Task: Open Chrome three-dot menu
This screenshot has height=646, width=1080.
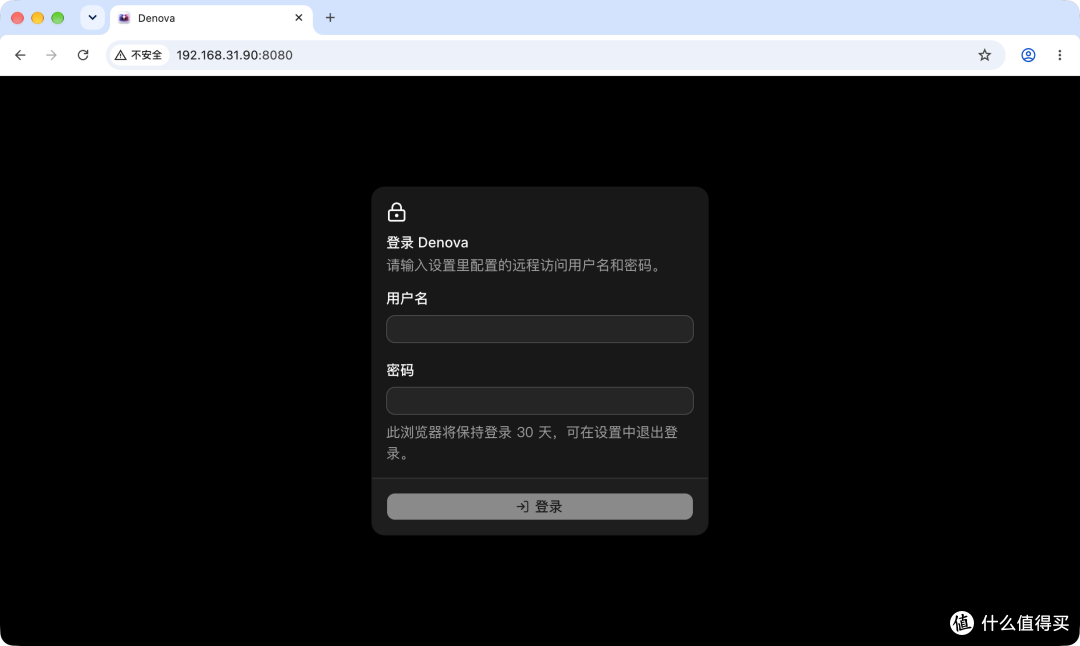Action: [x=1059, y=55]
